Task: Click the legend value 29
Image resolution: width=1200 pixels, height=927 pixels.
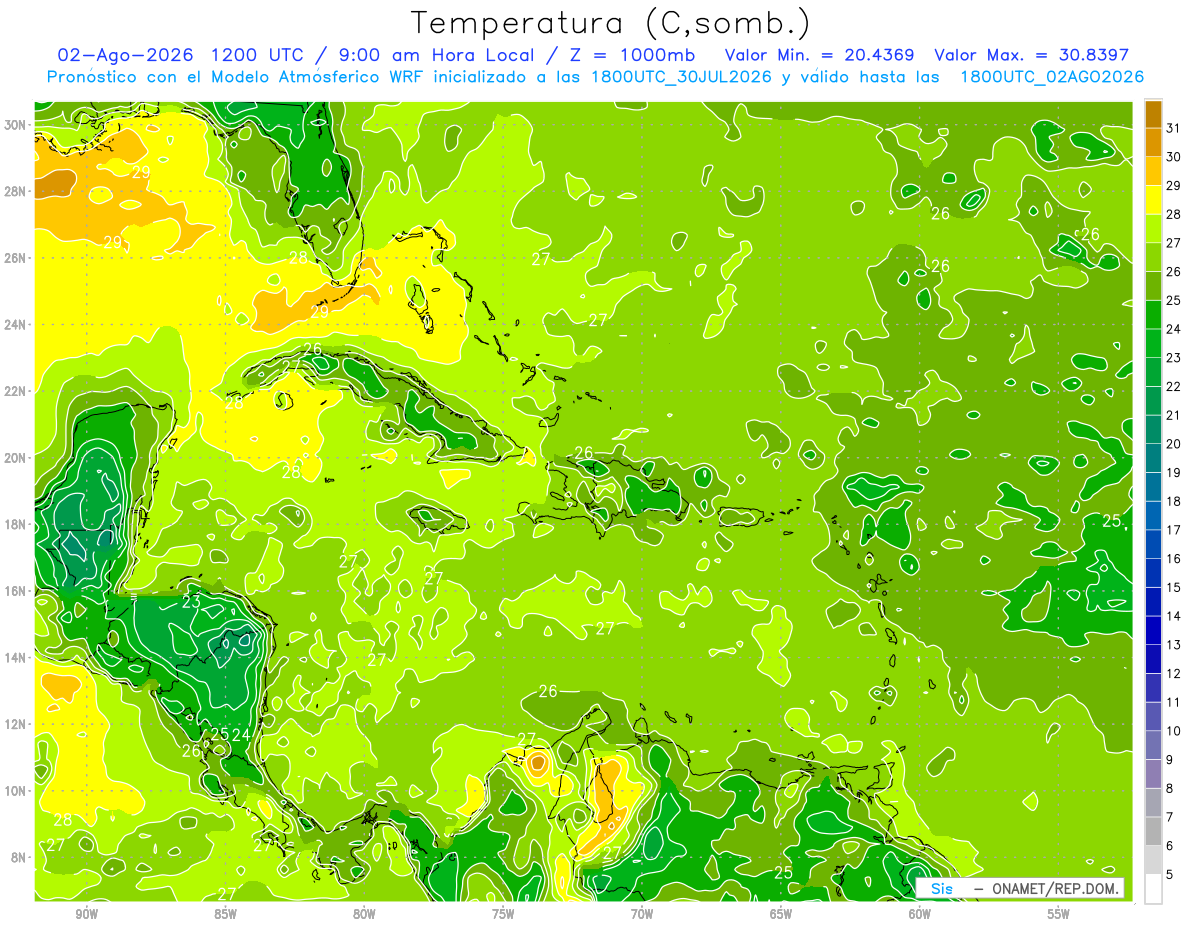Action: 1174,185
